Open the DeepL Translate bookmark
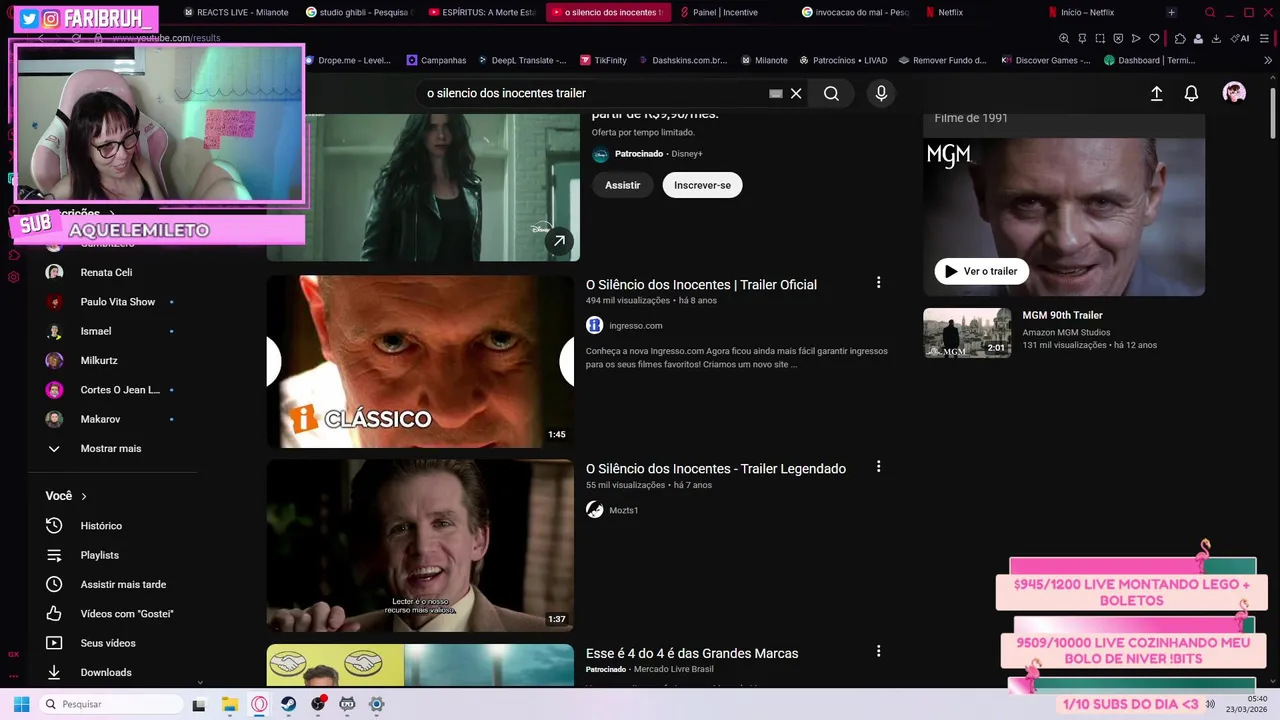This screenshot has height=720, width=1280. pyautogui.click(x=522, y=60)
